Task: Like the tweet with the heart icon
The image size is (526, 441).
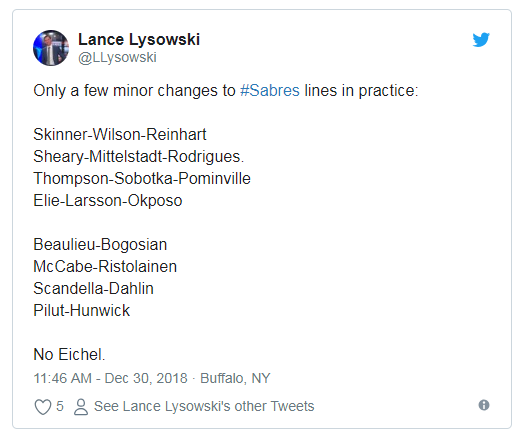Action: [x=43, y=407]
